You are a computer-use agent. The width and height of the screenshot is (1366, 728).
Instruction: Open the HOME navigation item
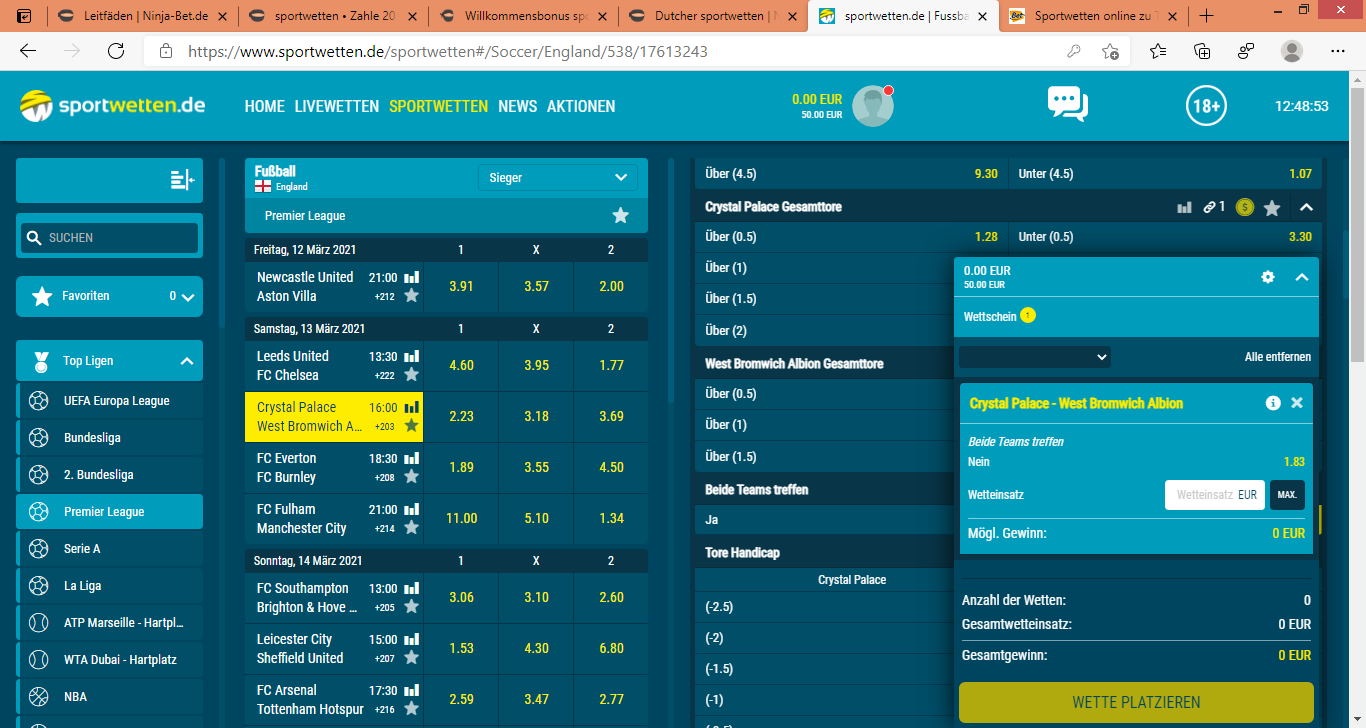tap(265, 106)
